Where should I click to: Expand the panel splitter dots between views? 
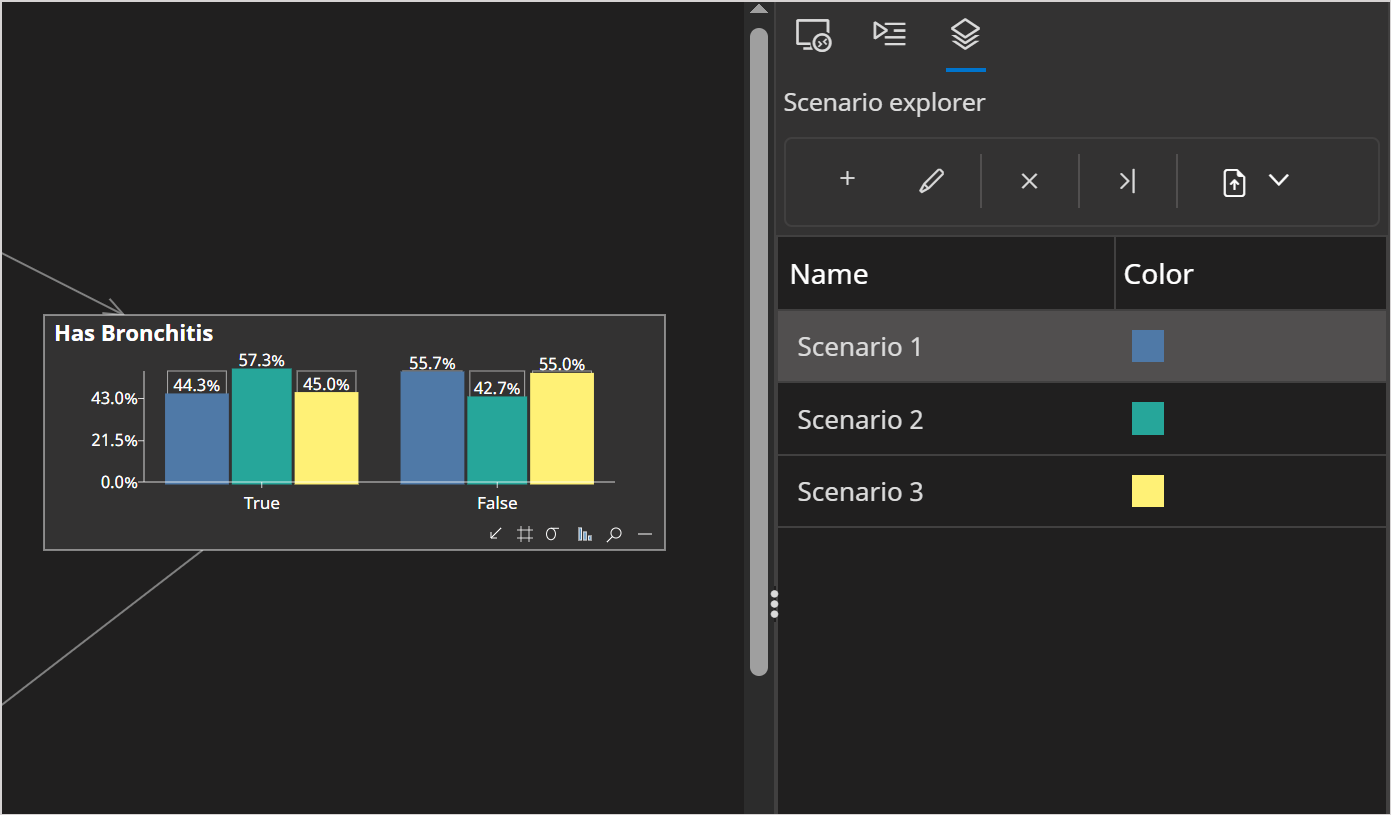(775, 603)
